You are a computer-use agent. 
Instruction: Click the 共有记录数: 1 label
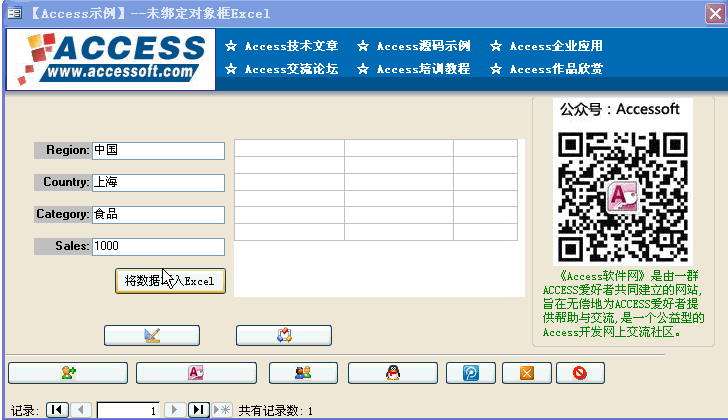pyautogui.click(x=275, y=411)
